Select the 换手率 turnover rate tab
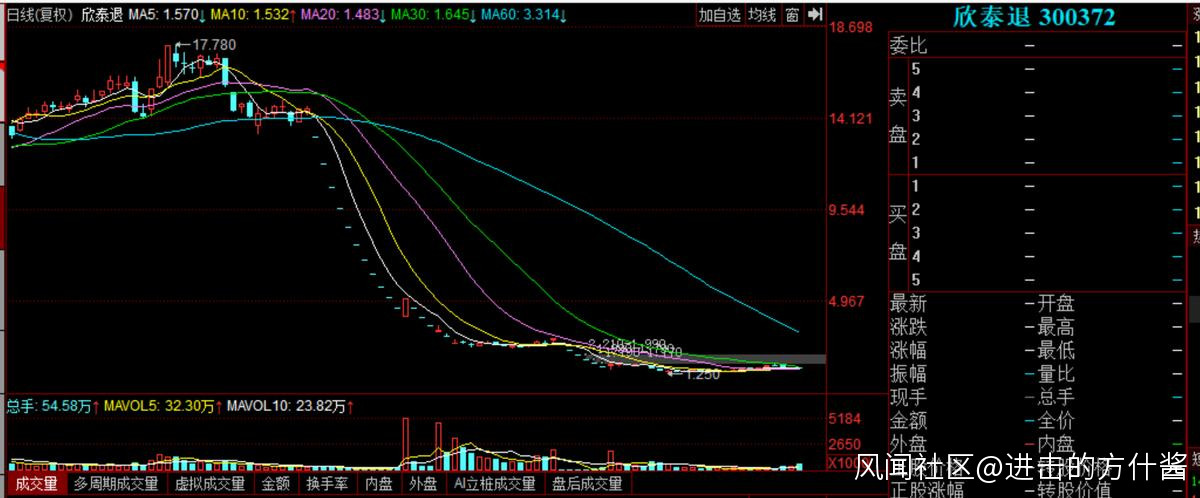1200x498 pixels. [327, 484]
